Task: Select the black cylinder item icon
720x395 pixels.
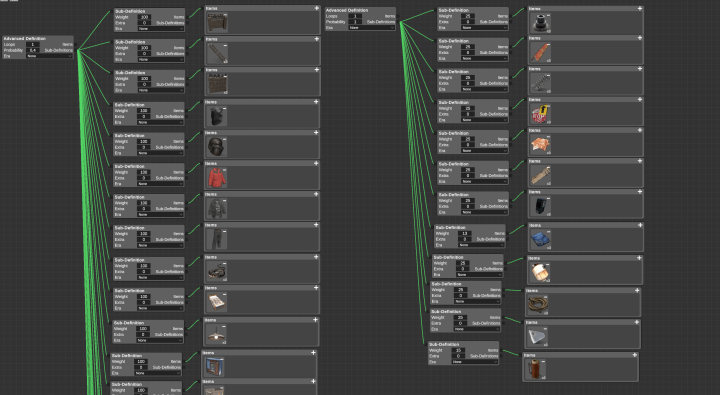Action: [x=540, y=23]
